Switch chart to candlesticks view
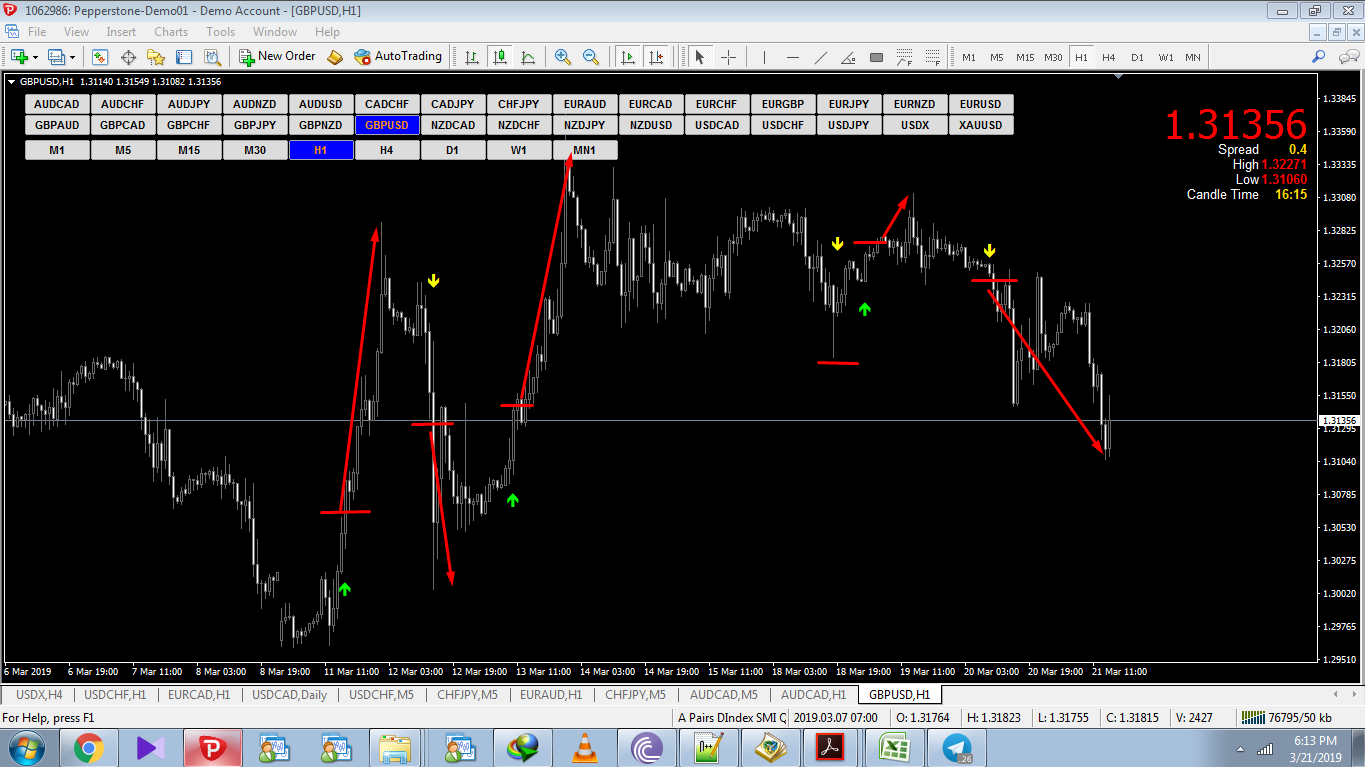 tap(499, 57)
